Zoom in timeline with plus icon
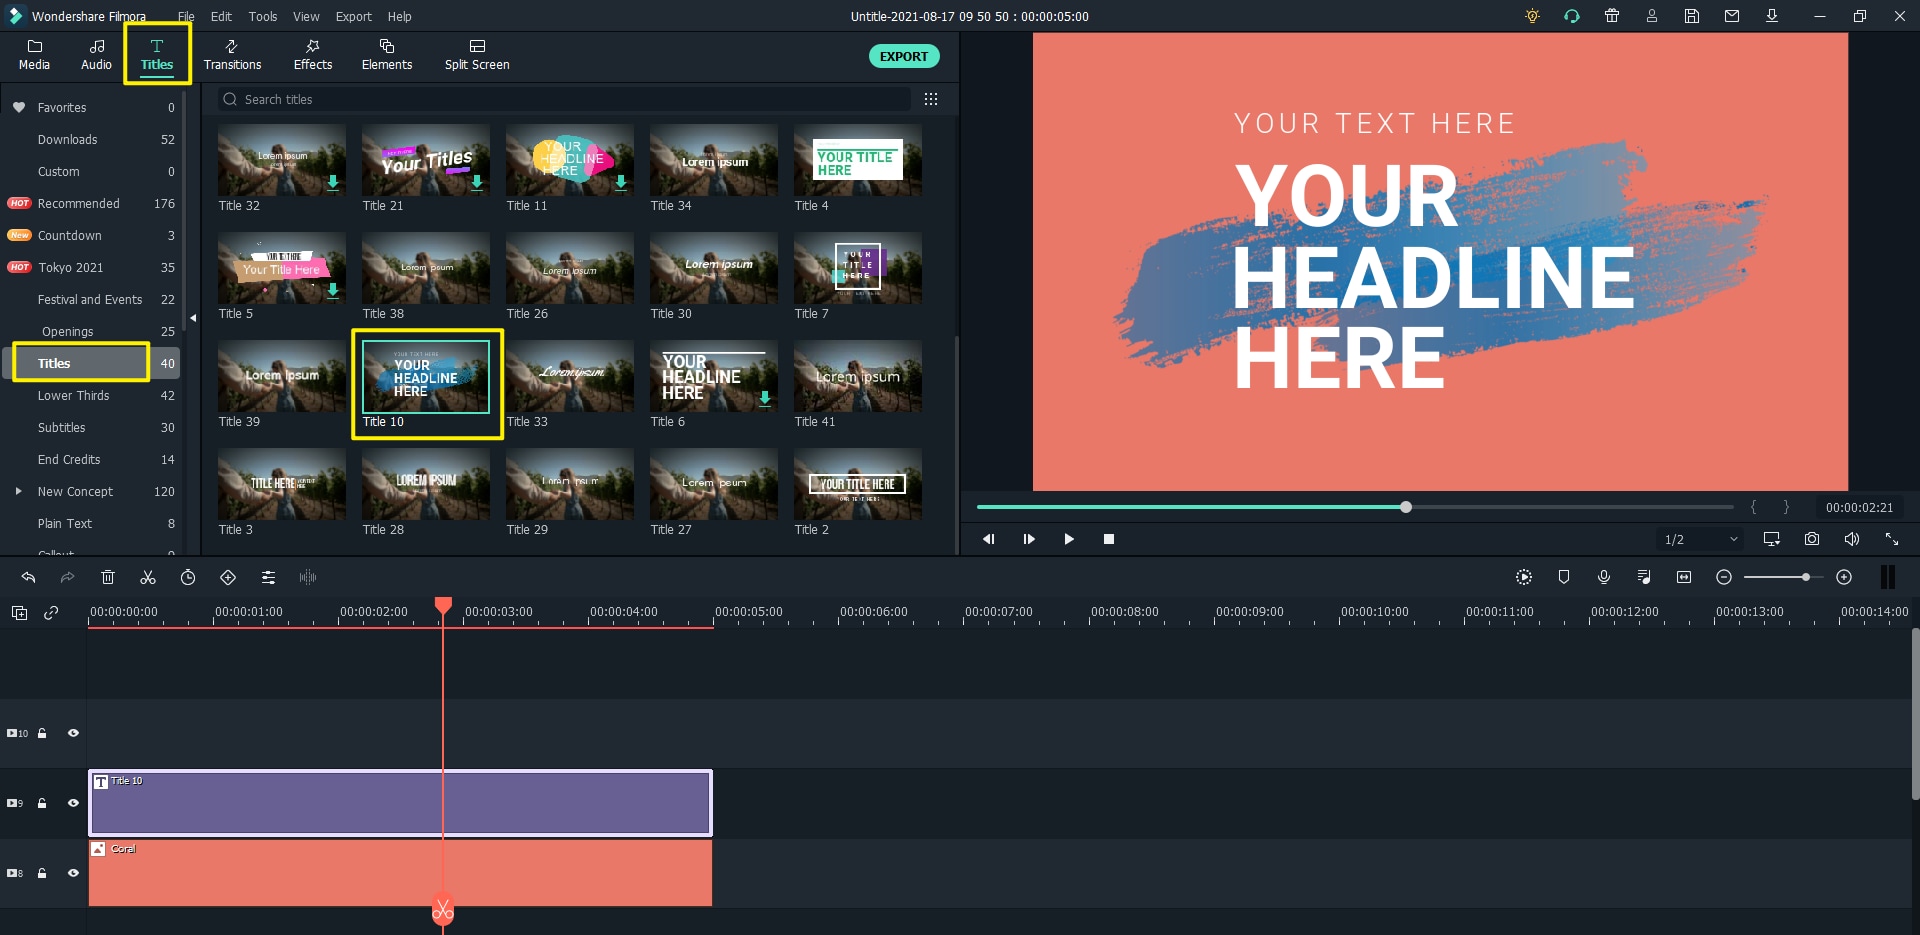This screenshot has height=935, width=1920. (x=1844, y=577)
